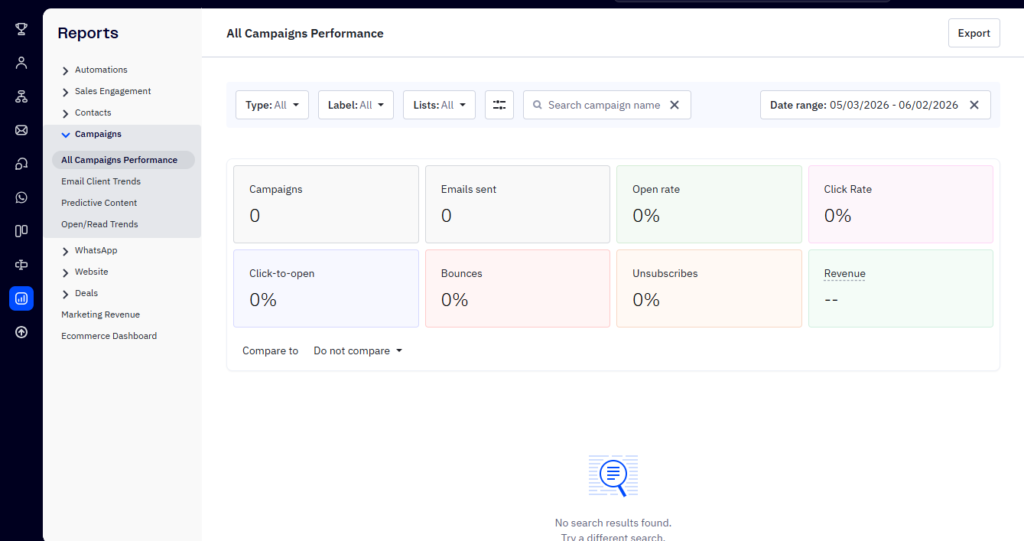Select the Emails sent metric card
Viewport: 1024px width, 541px height.
point(517,205)
